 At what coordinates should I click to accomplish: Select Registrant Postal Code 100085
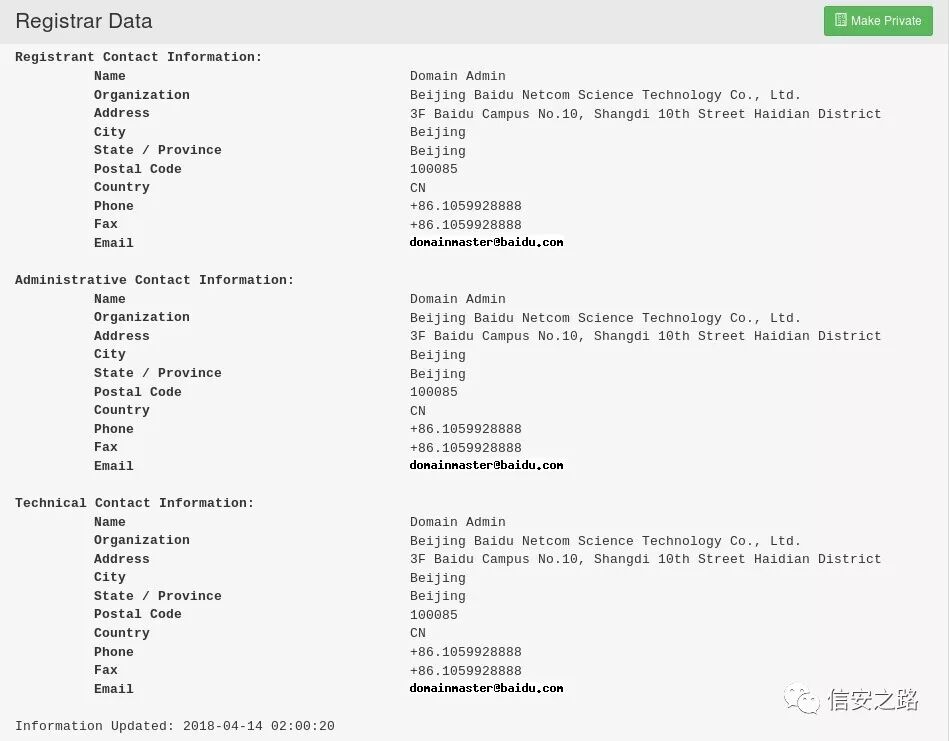[x=433, y=169]
